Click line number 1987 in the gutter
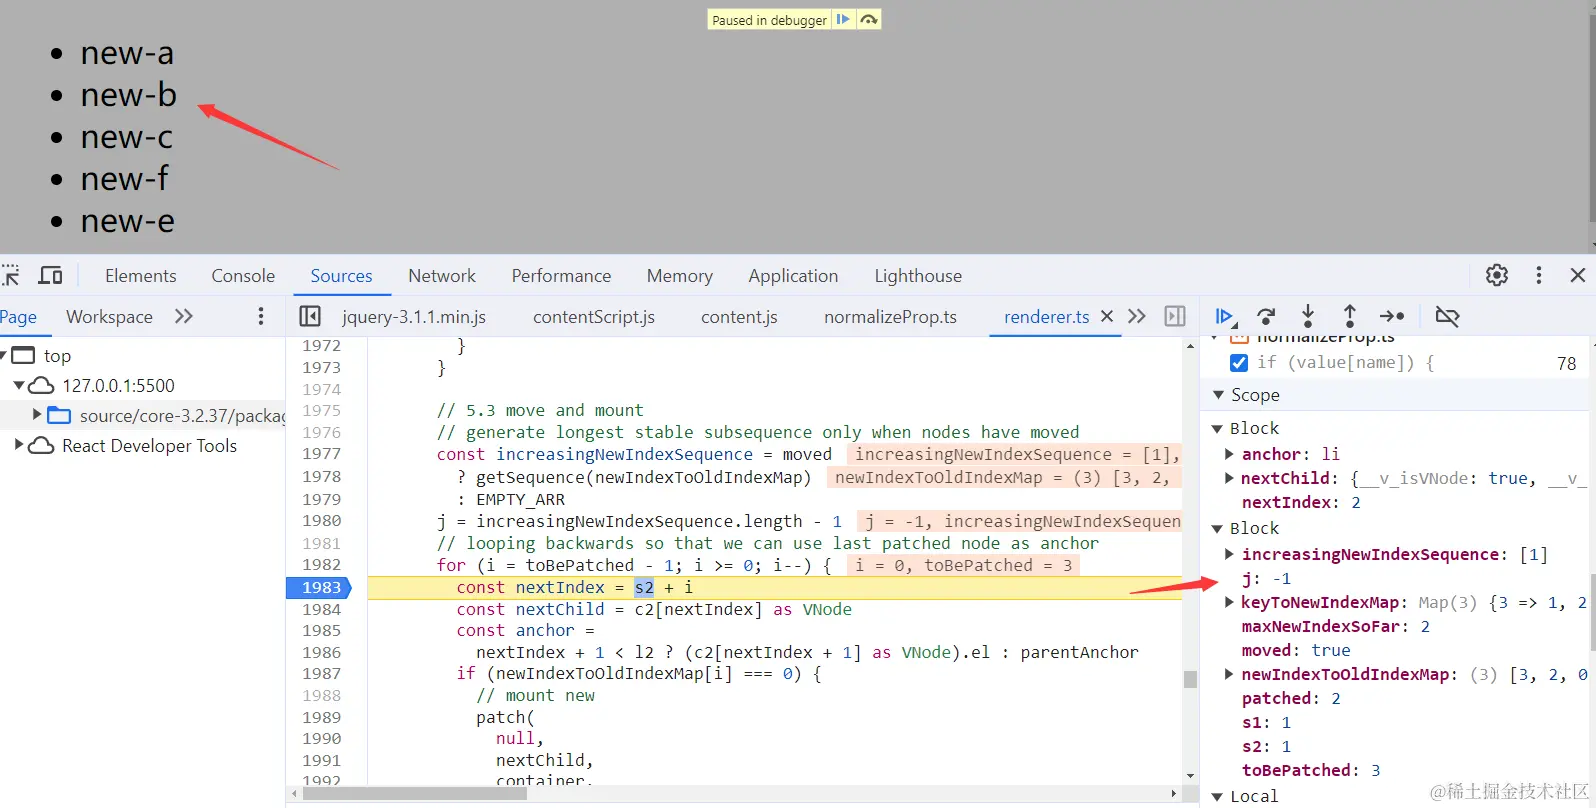1596x808 pixels. click(322, 674)
